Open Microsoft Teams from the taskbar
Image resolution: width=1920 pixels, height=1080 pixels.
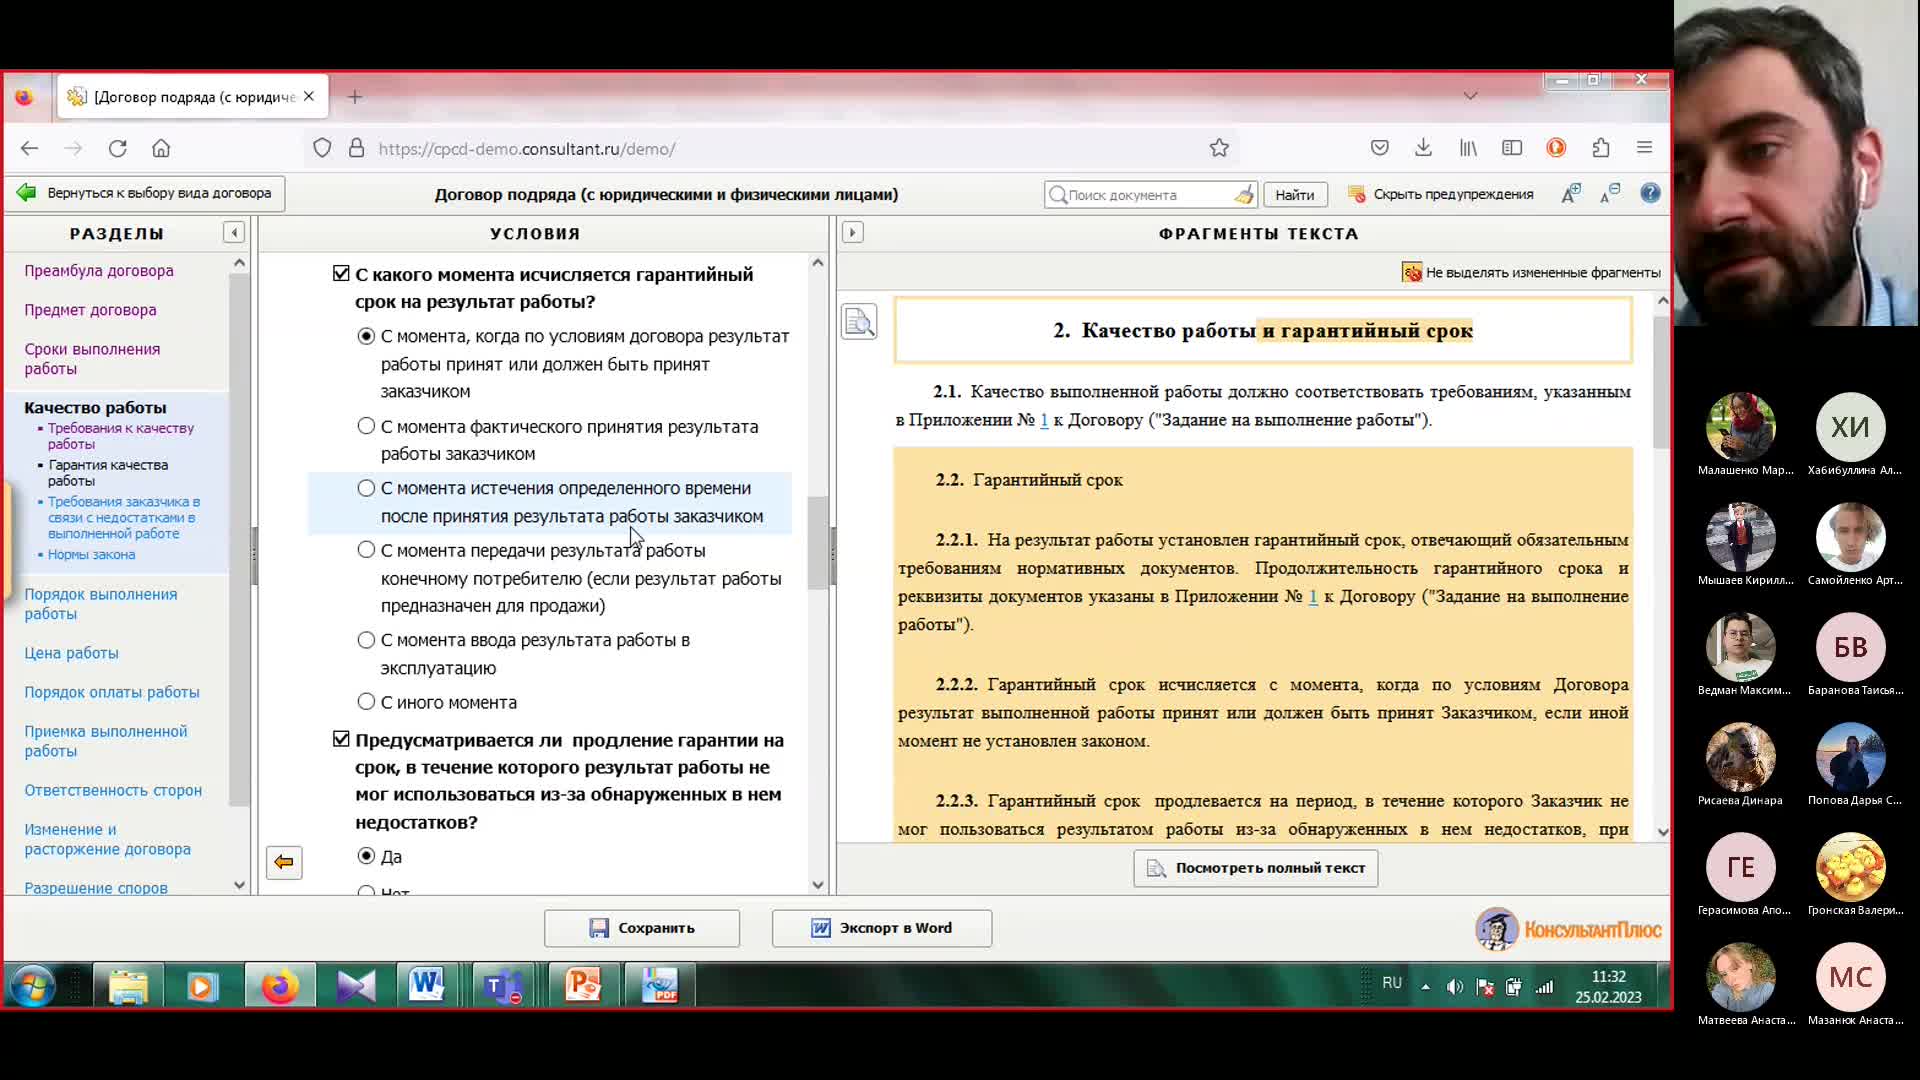503,986
